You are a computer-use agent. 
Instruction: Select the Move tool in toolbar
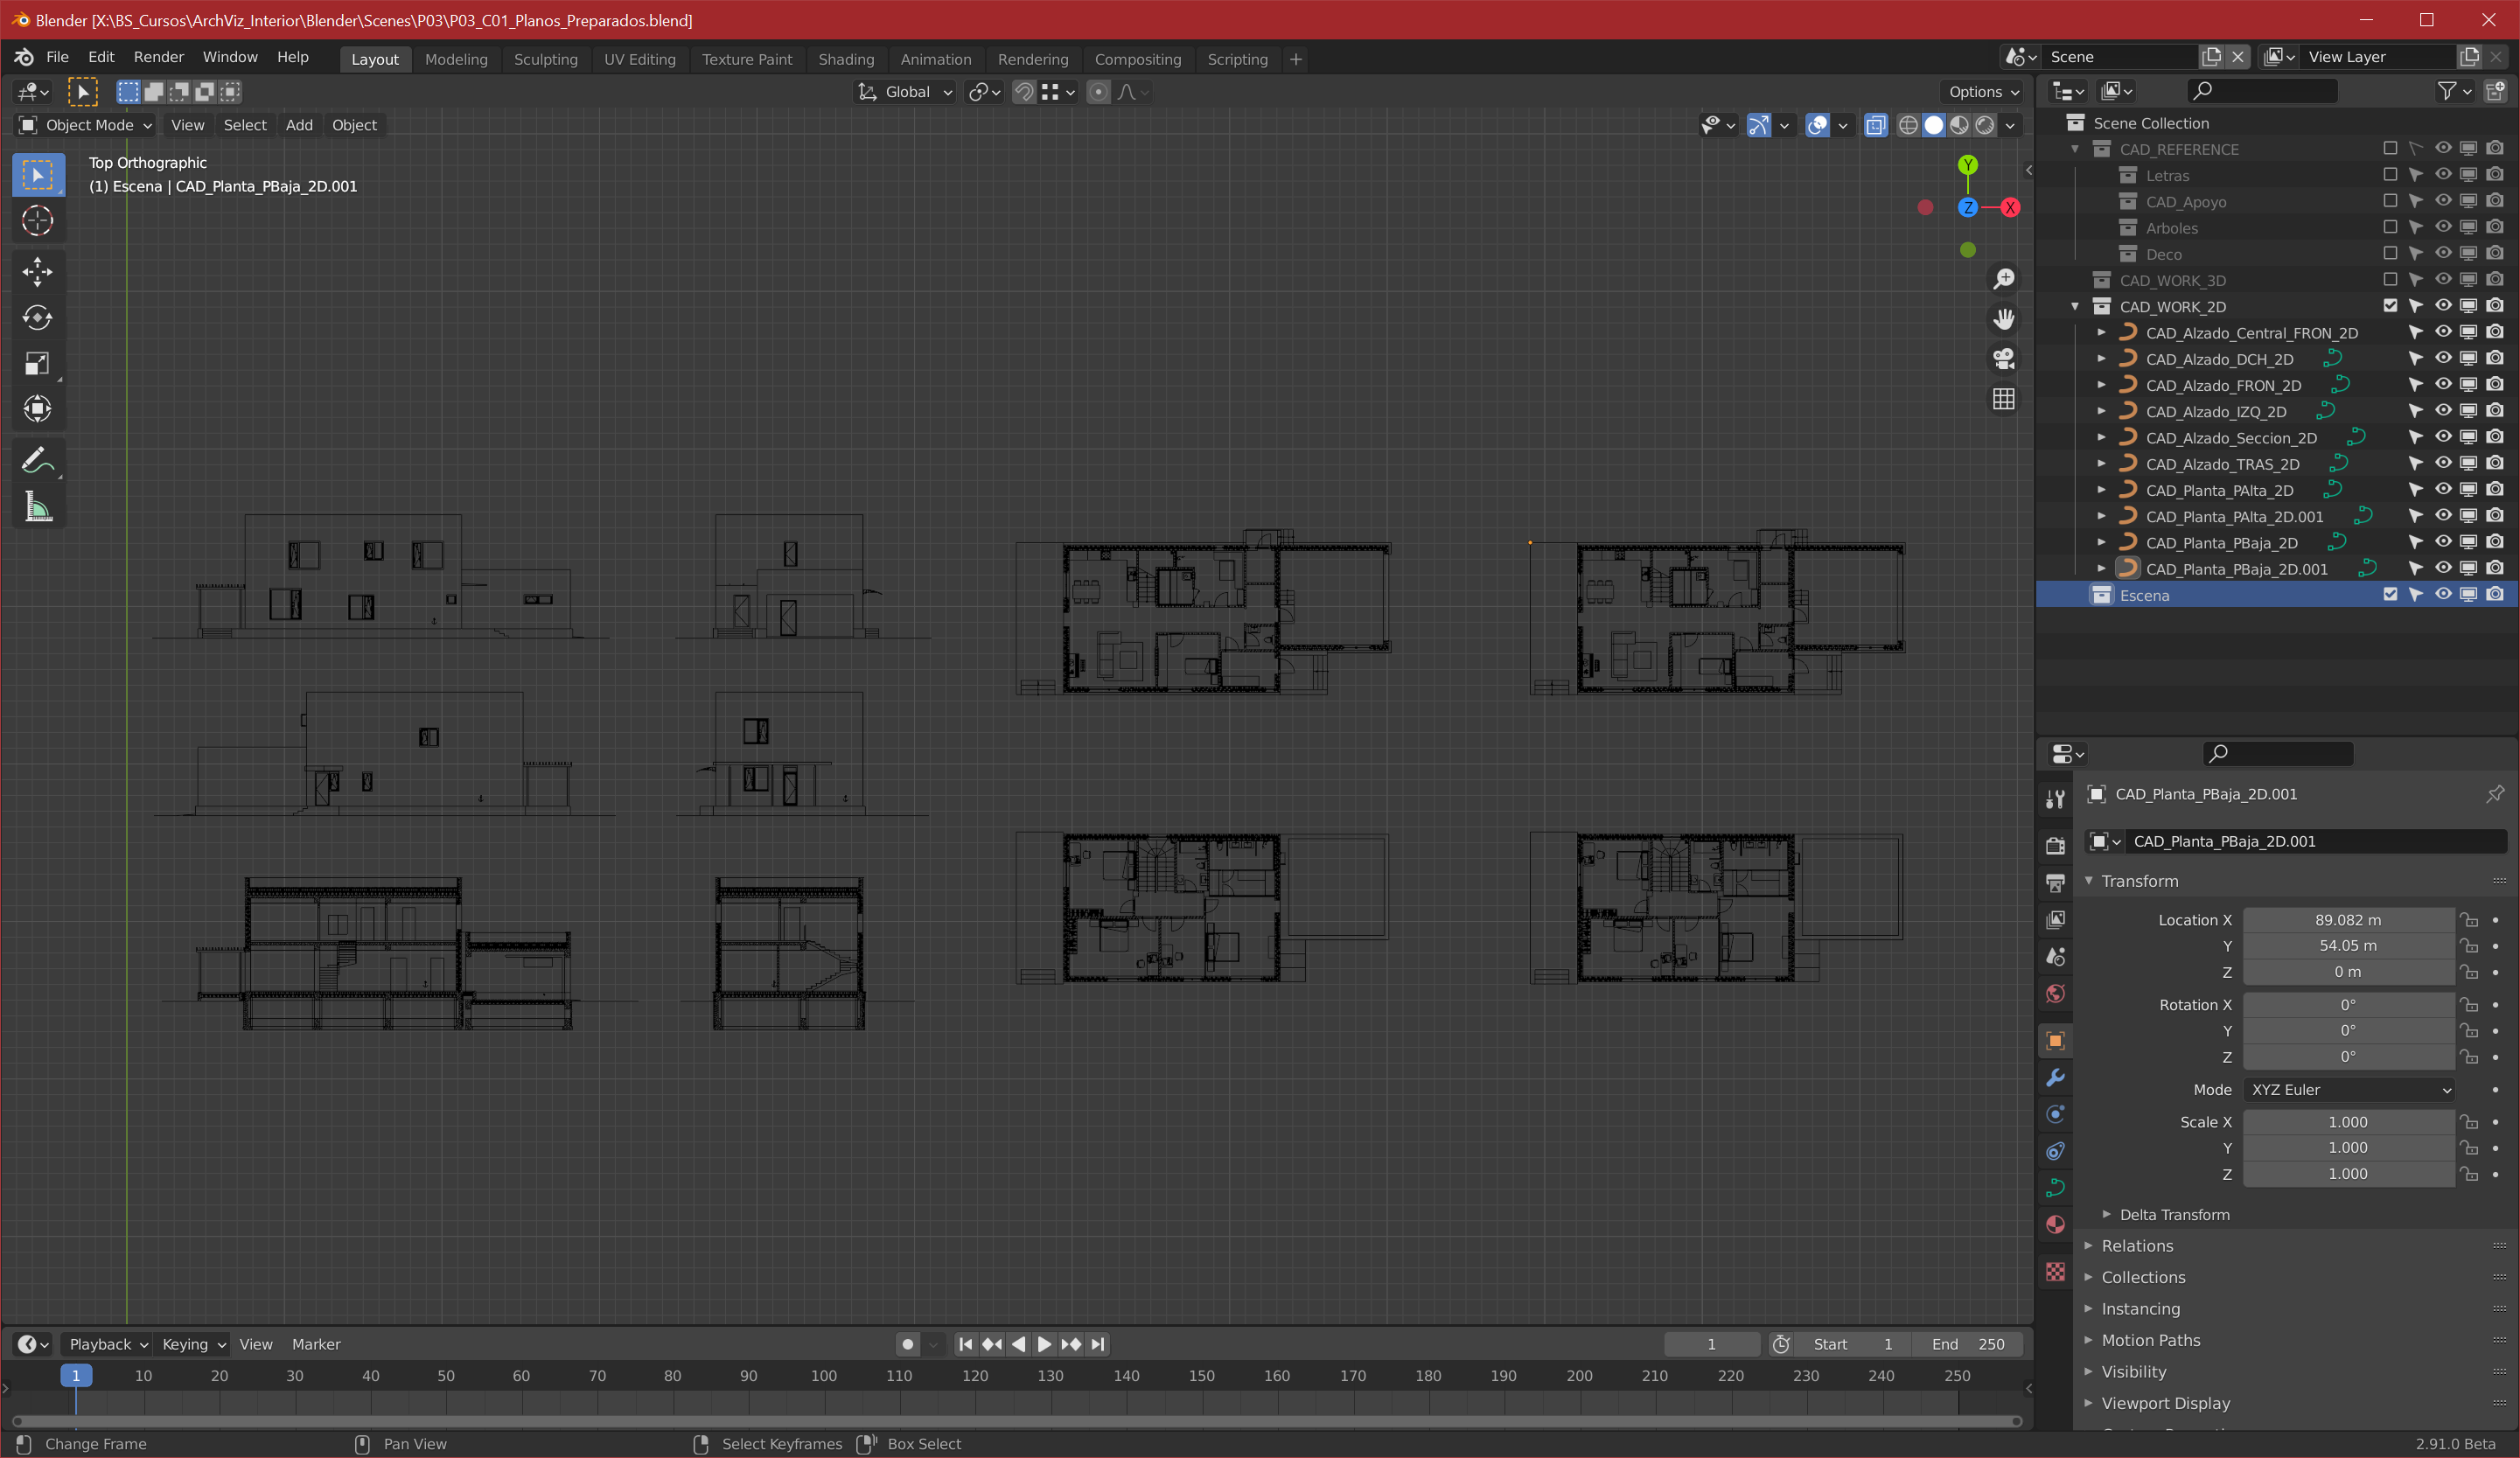tap(37, 271)
